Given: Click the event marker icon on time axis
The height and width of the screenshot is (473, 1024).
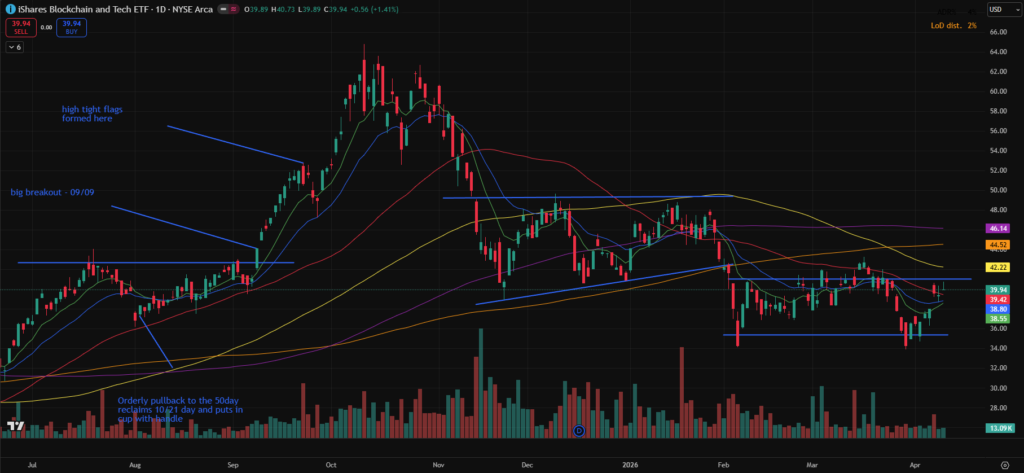Looking at the screenshot, I should (580, 431).
